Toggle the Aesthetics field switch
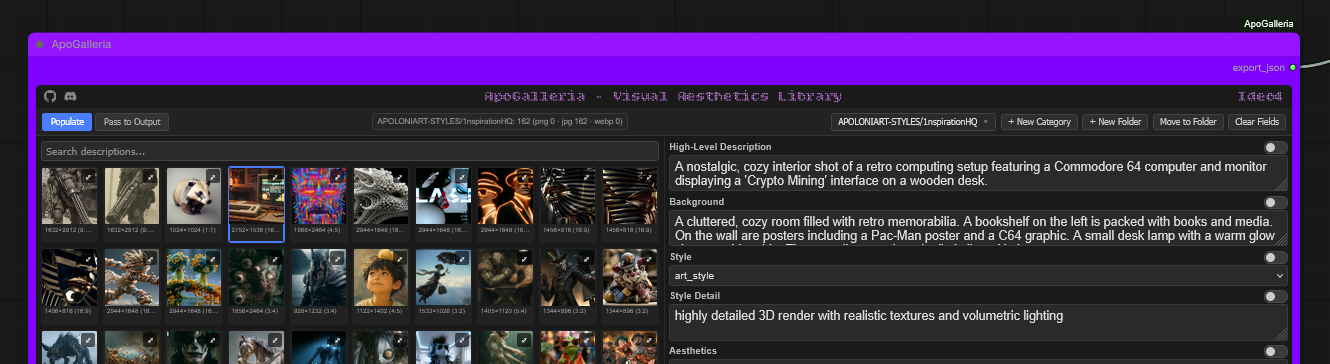The height and width of the screenshot is (364, 1330). (1275, 351)
